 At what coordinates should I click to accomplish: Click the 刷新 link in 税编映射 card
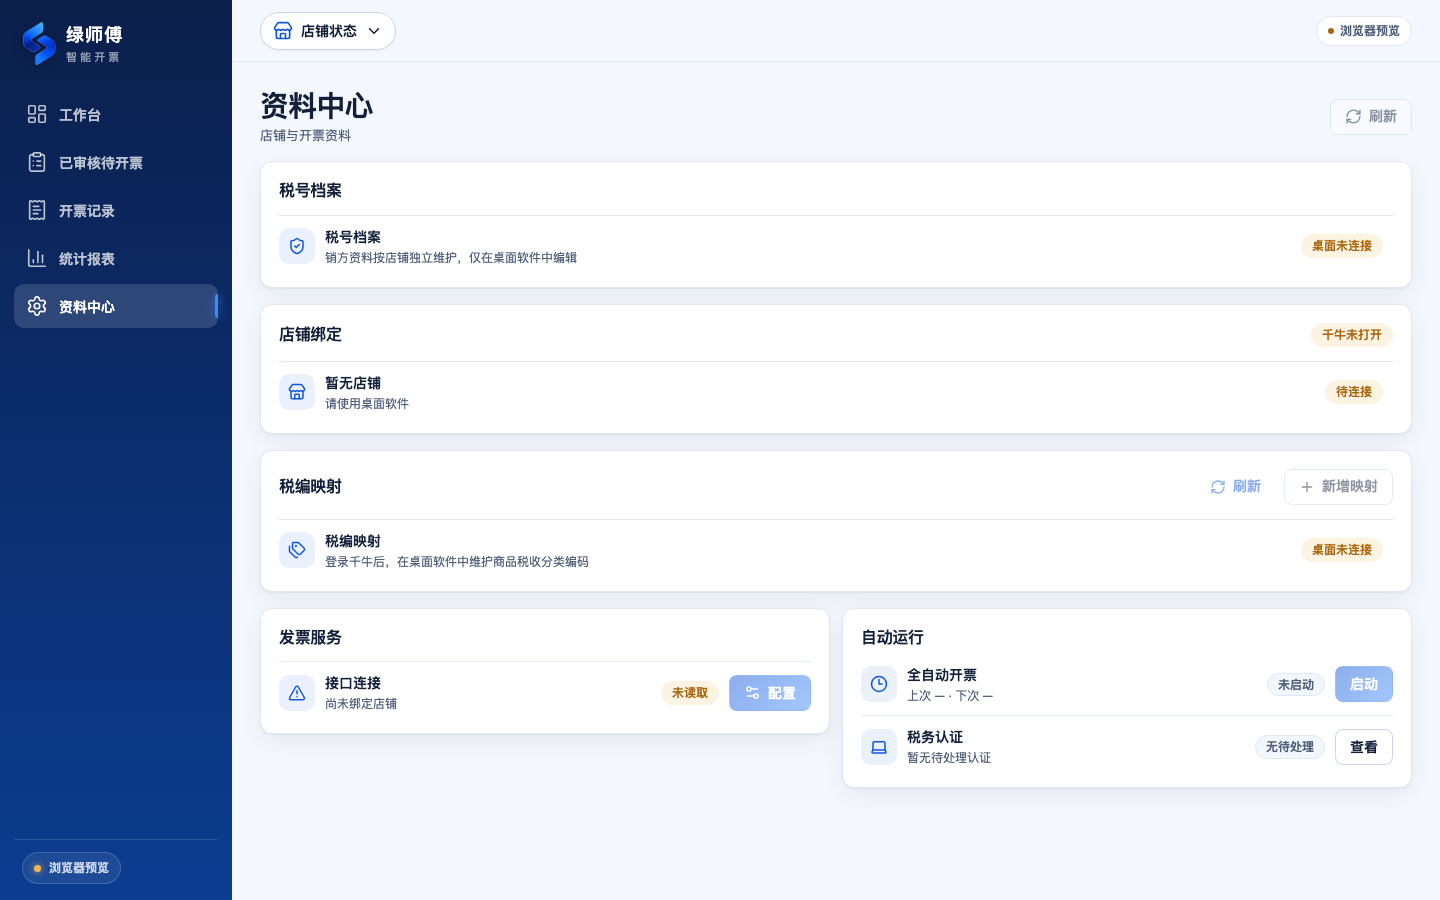pyautogui.click(x=1235, y=487)
